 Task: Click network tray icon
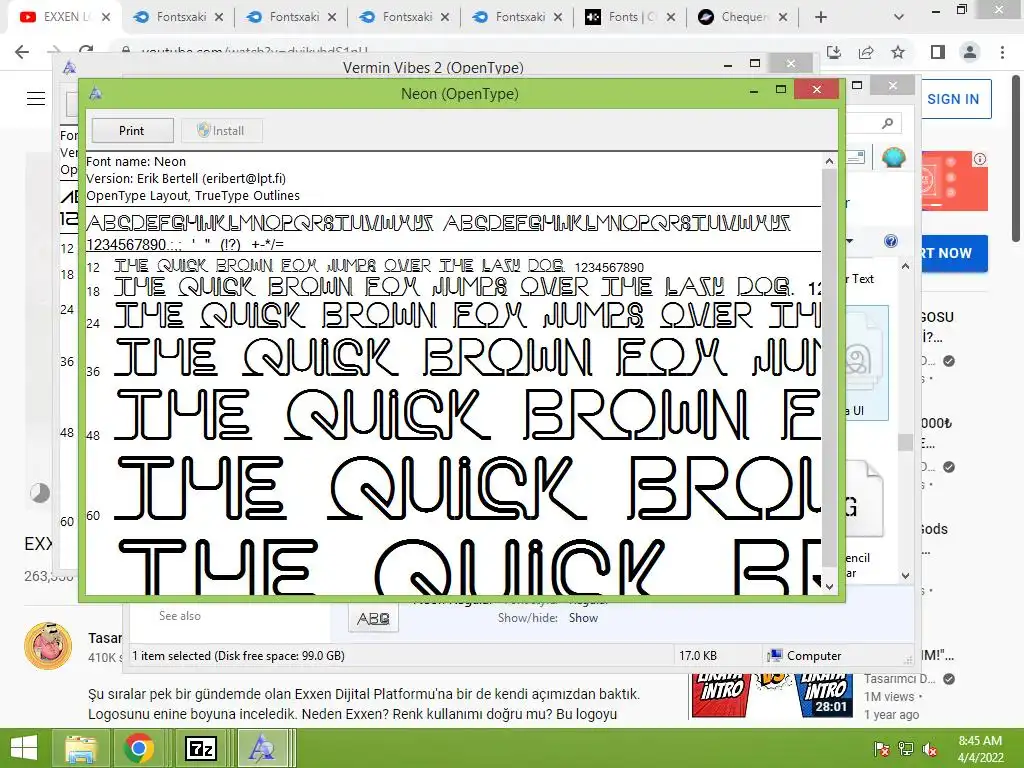point(905,748)
